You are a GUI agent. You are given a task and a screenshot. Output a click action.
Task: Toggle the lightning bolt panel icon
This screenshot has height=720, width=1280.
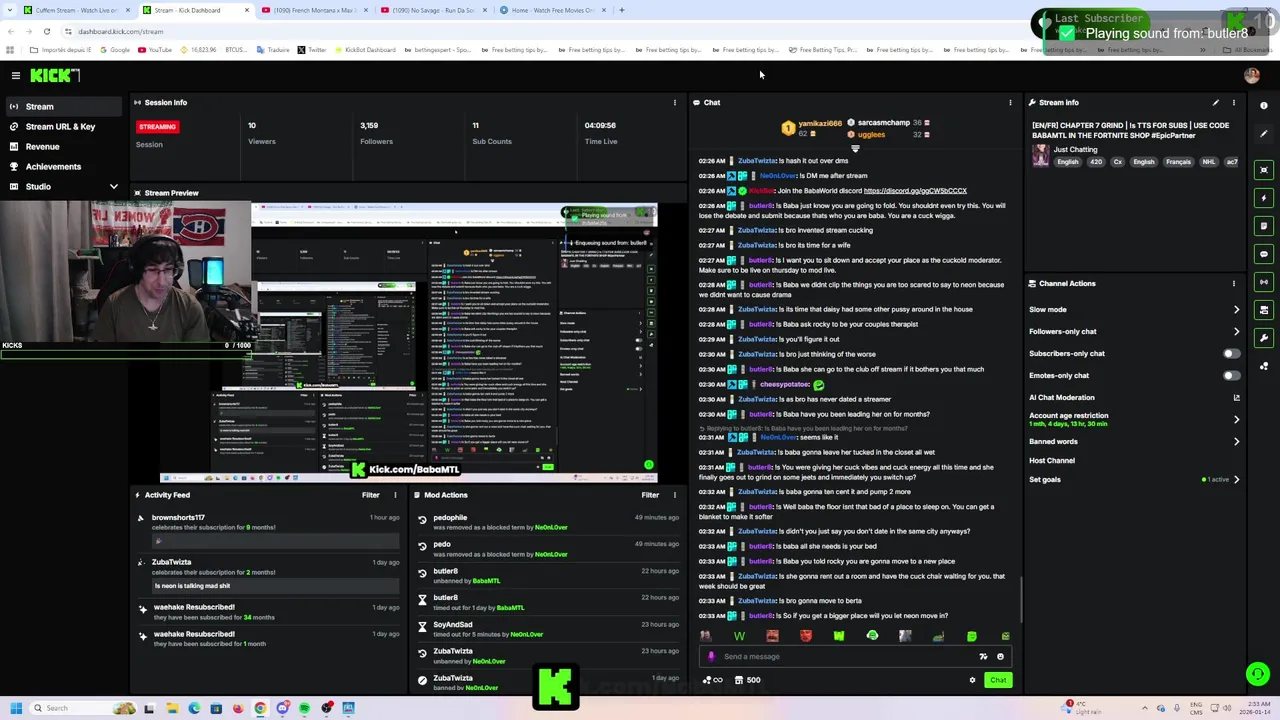point(1264,198)
